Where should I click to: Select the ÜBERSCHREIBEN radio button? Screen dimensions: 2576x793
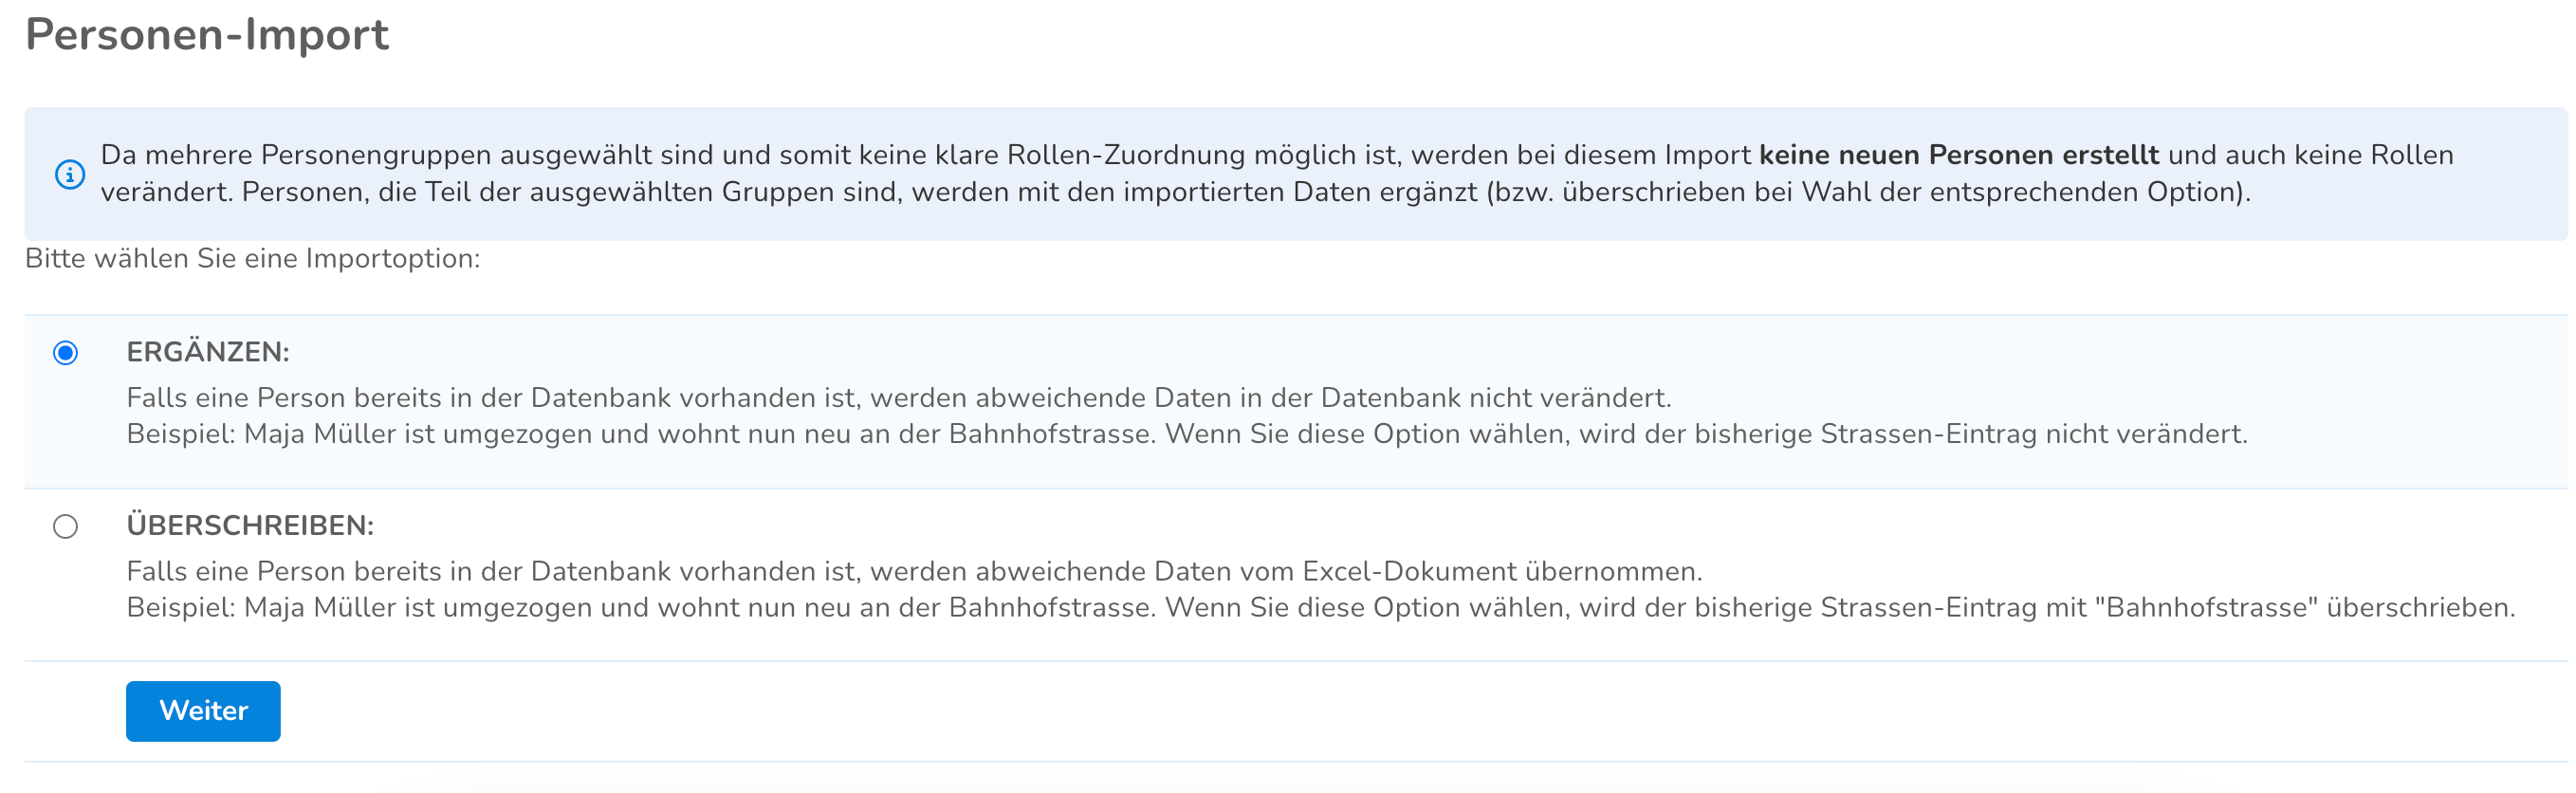(65, 526)
